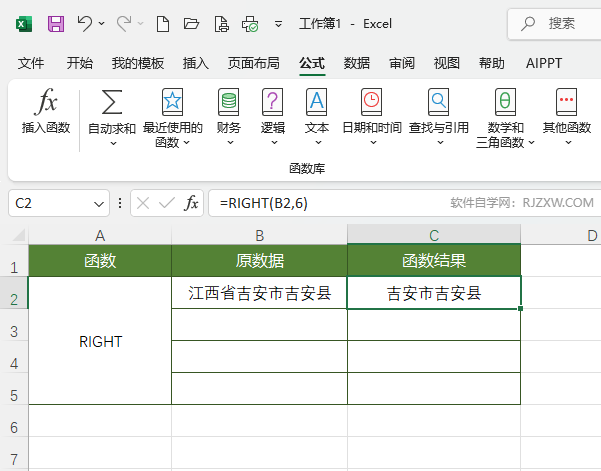
Task: Click the Date & Time (日期和时间) icon
Action: tap(371, 102)
